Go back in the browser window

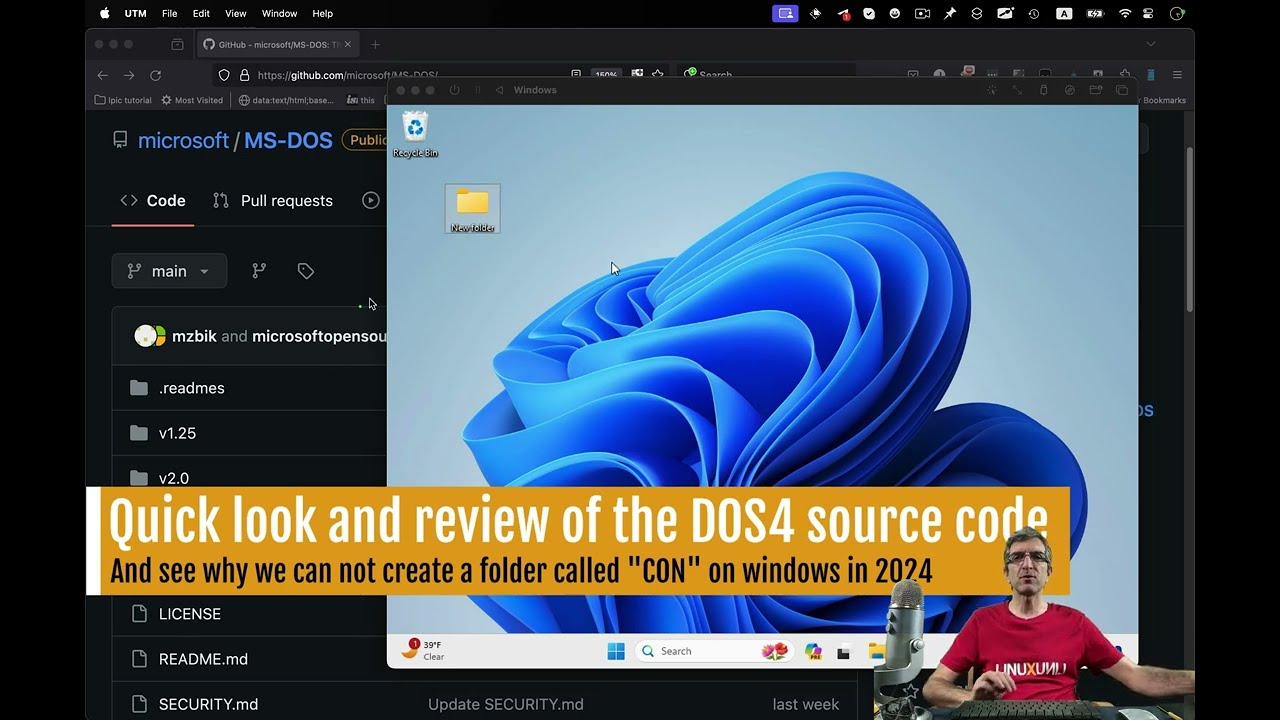(102, 75)
